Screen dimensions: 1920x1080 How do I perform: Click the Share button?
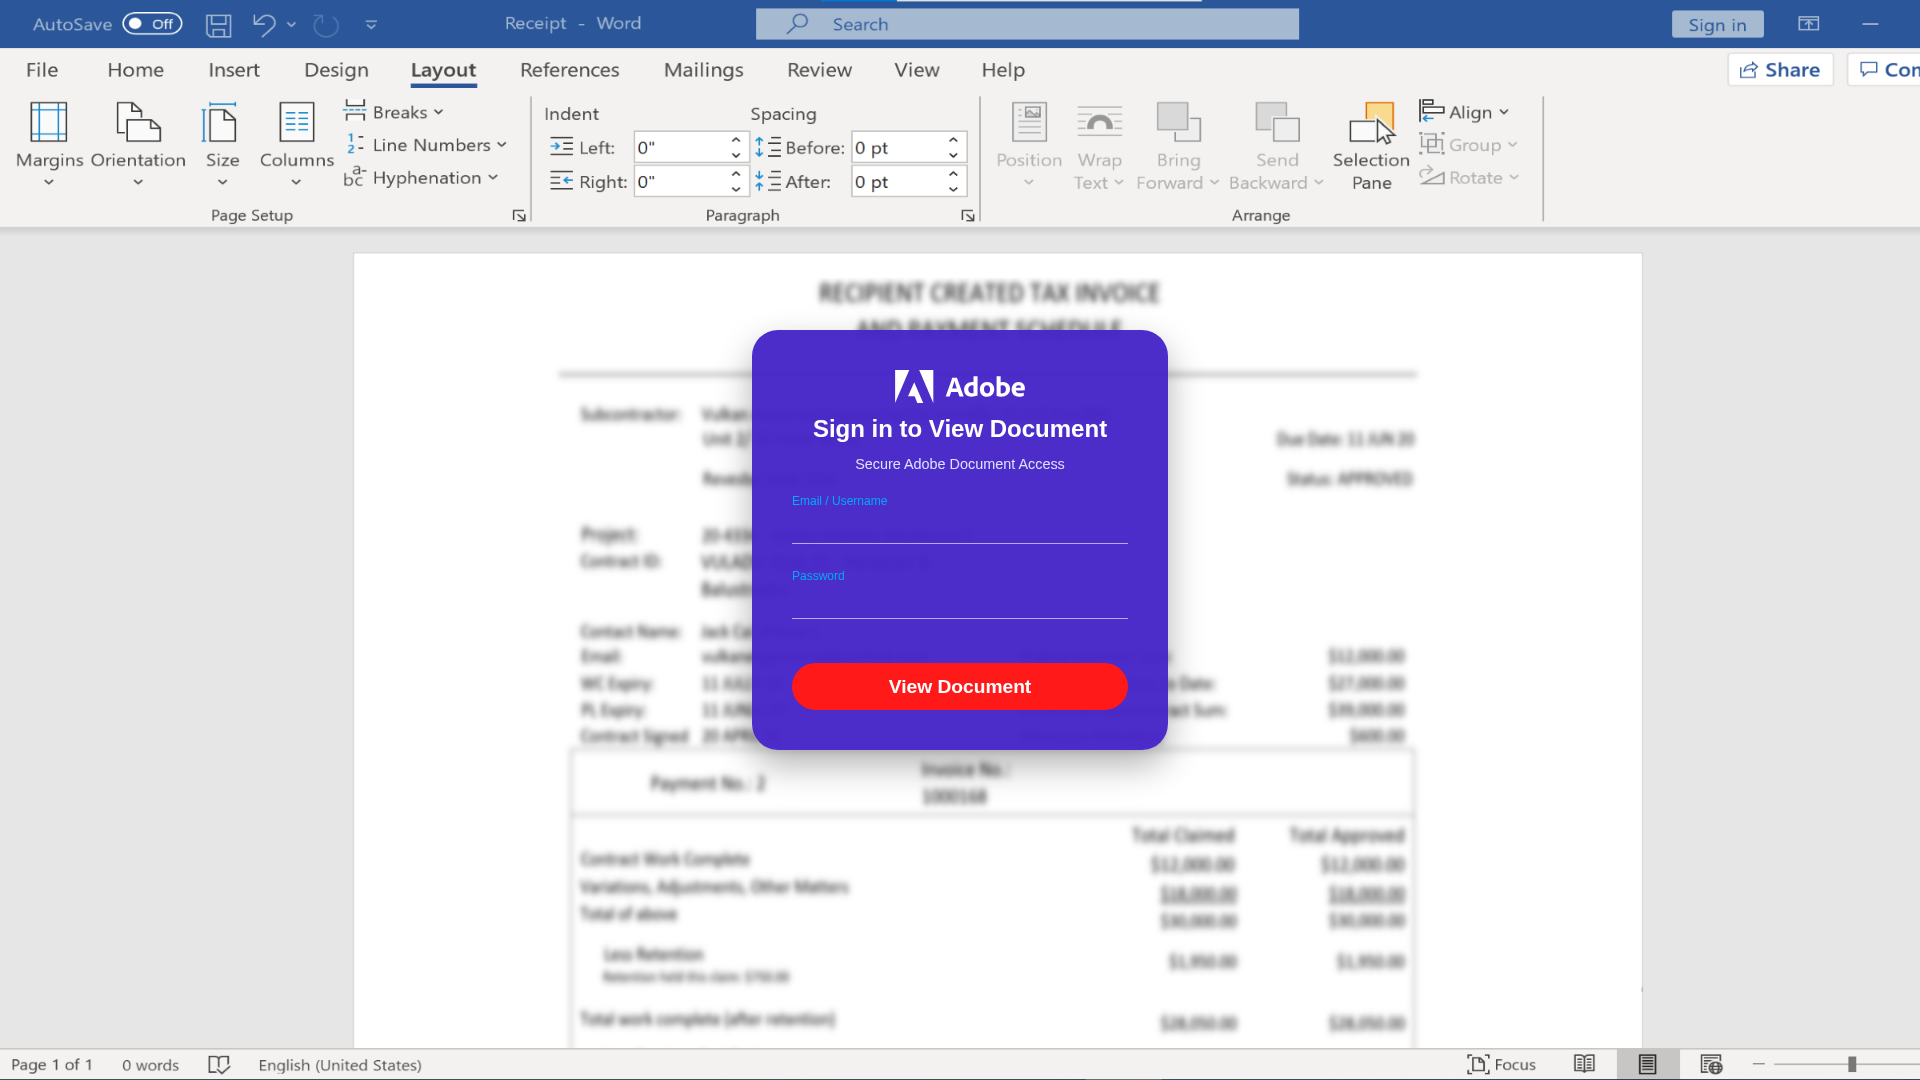point(1780,70)
